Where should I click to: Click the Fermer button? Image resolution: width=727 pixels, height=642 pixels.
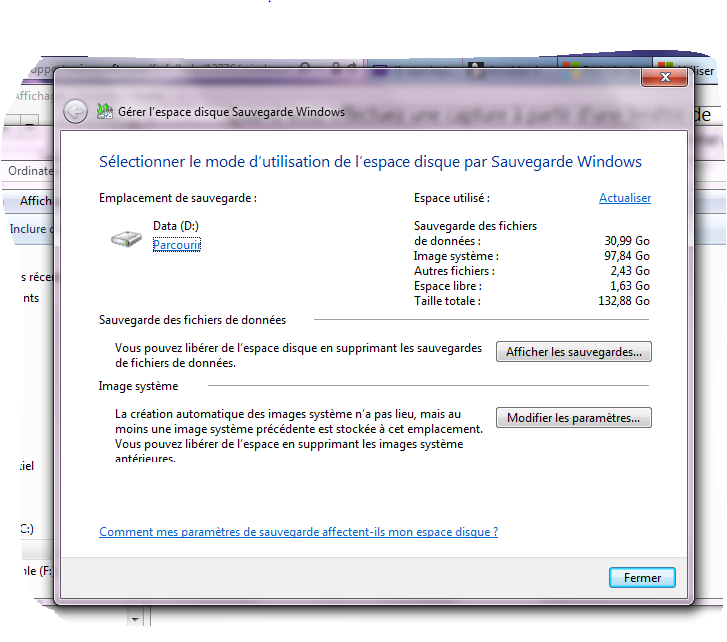click(642, 578)
